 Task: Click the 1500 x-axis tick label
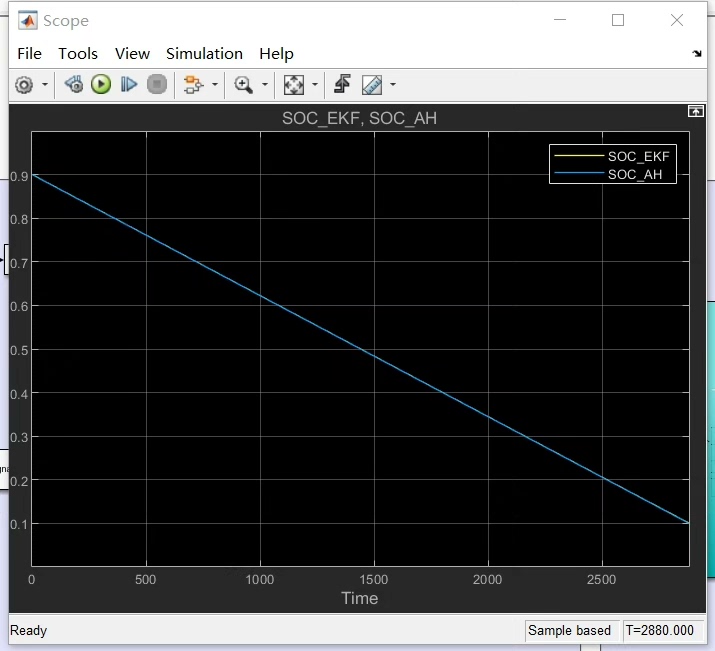click(x=373, y=579)
